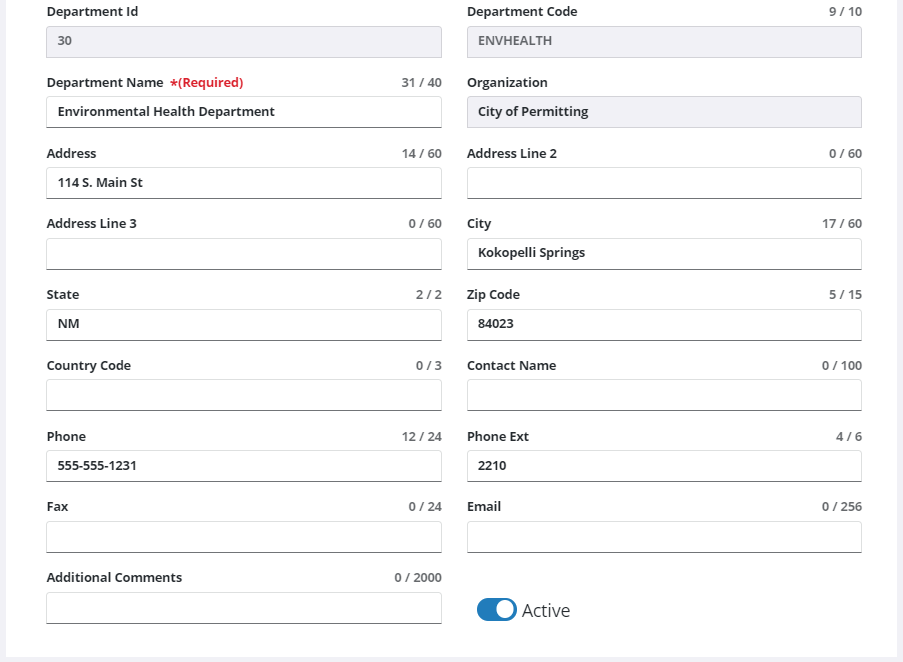The image size is (903, 662).
Task: Click the empty Address Line 2 field
Action: [663, 183]
